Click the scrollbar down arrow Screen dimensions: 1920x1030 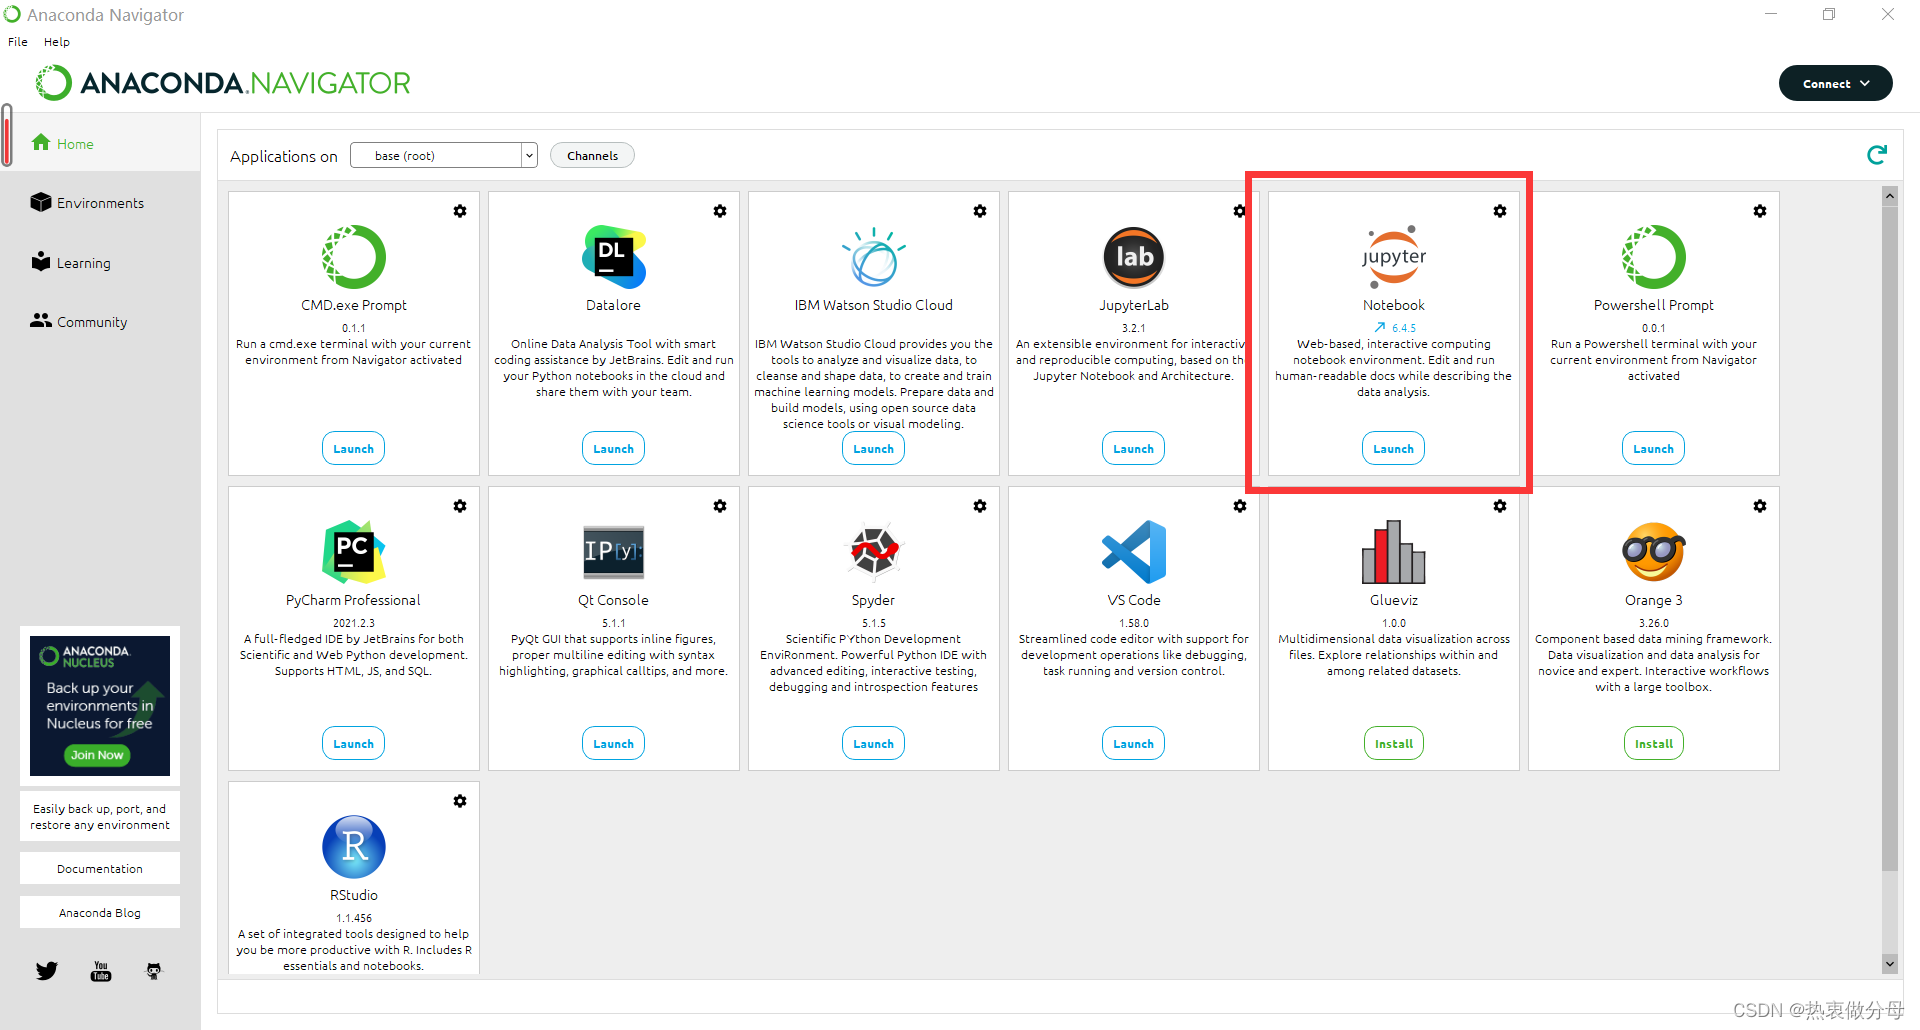click(x=1889, y=964)
